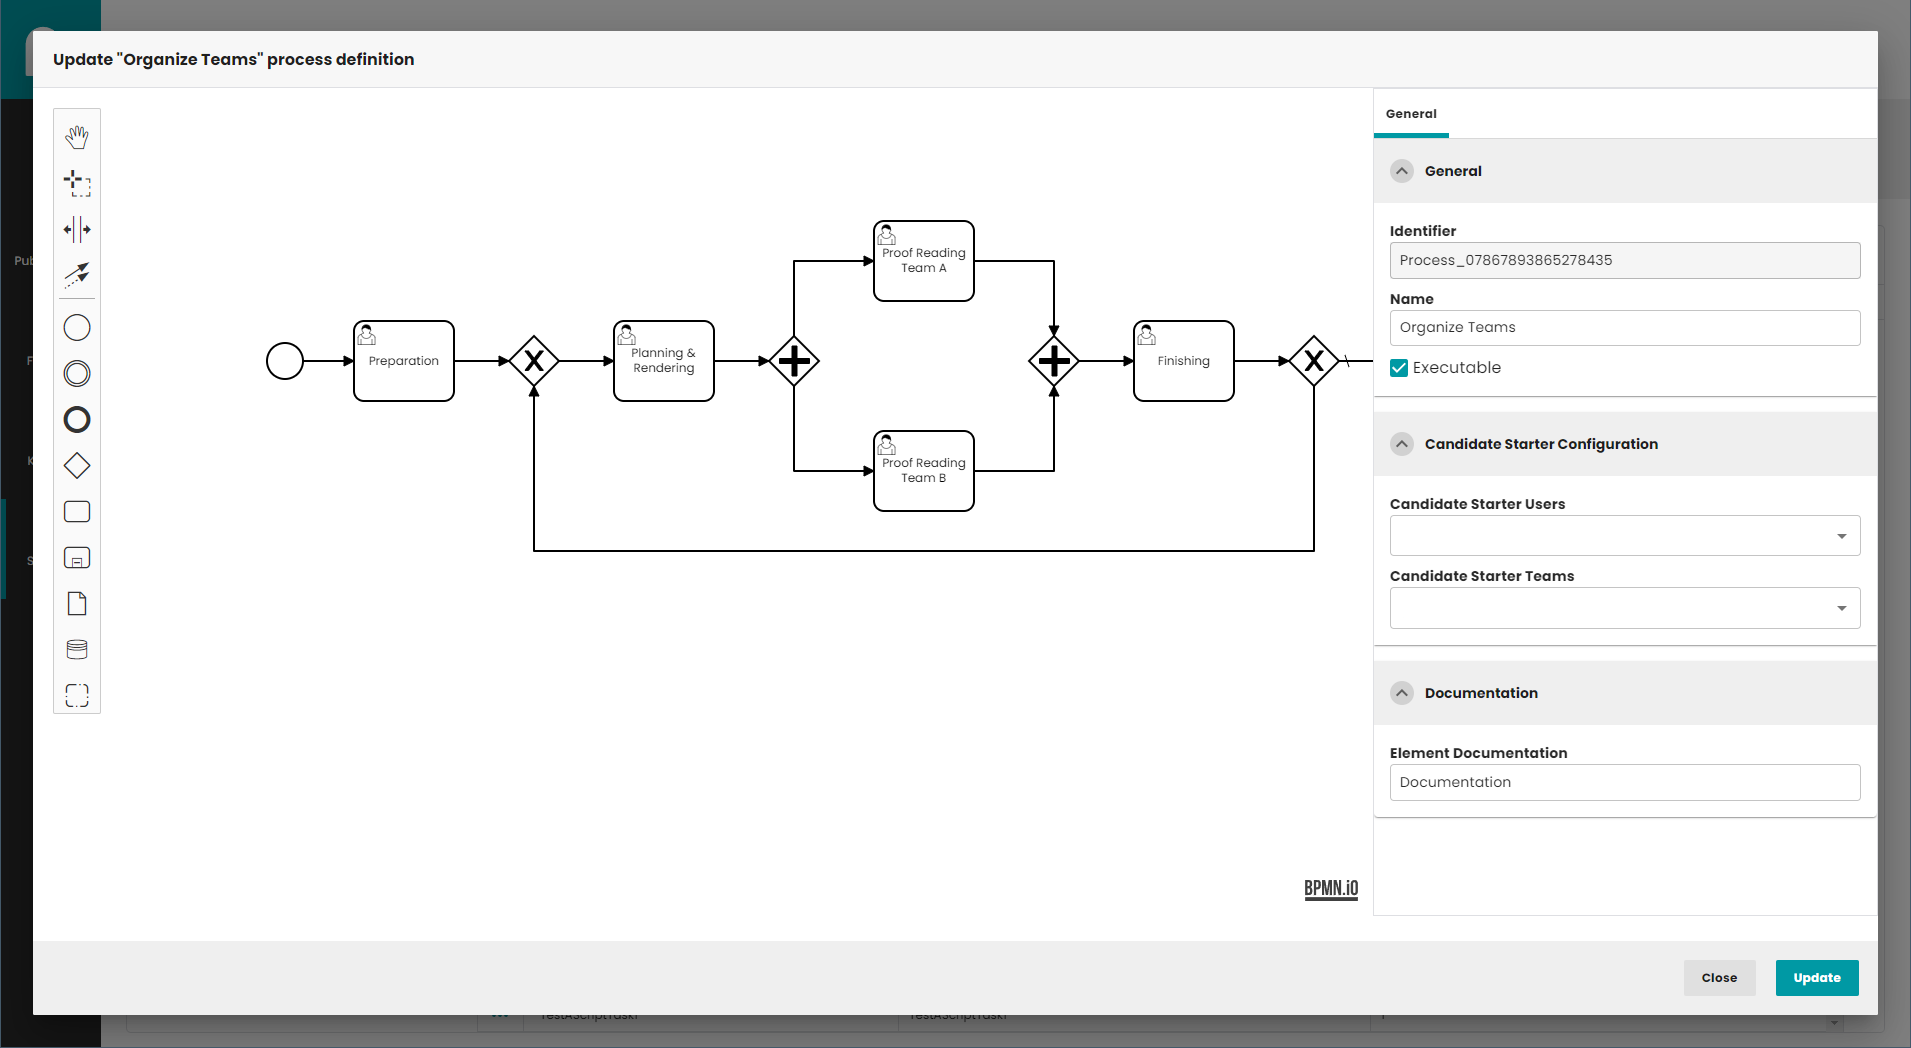Switch to the General tab
The width and height of the screenshot is (1911, 1048).
tap(1411, 114)
